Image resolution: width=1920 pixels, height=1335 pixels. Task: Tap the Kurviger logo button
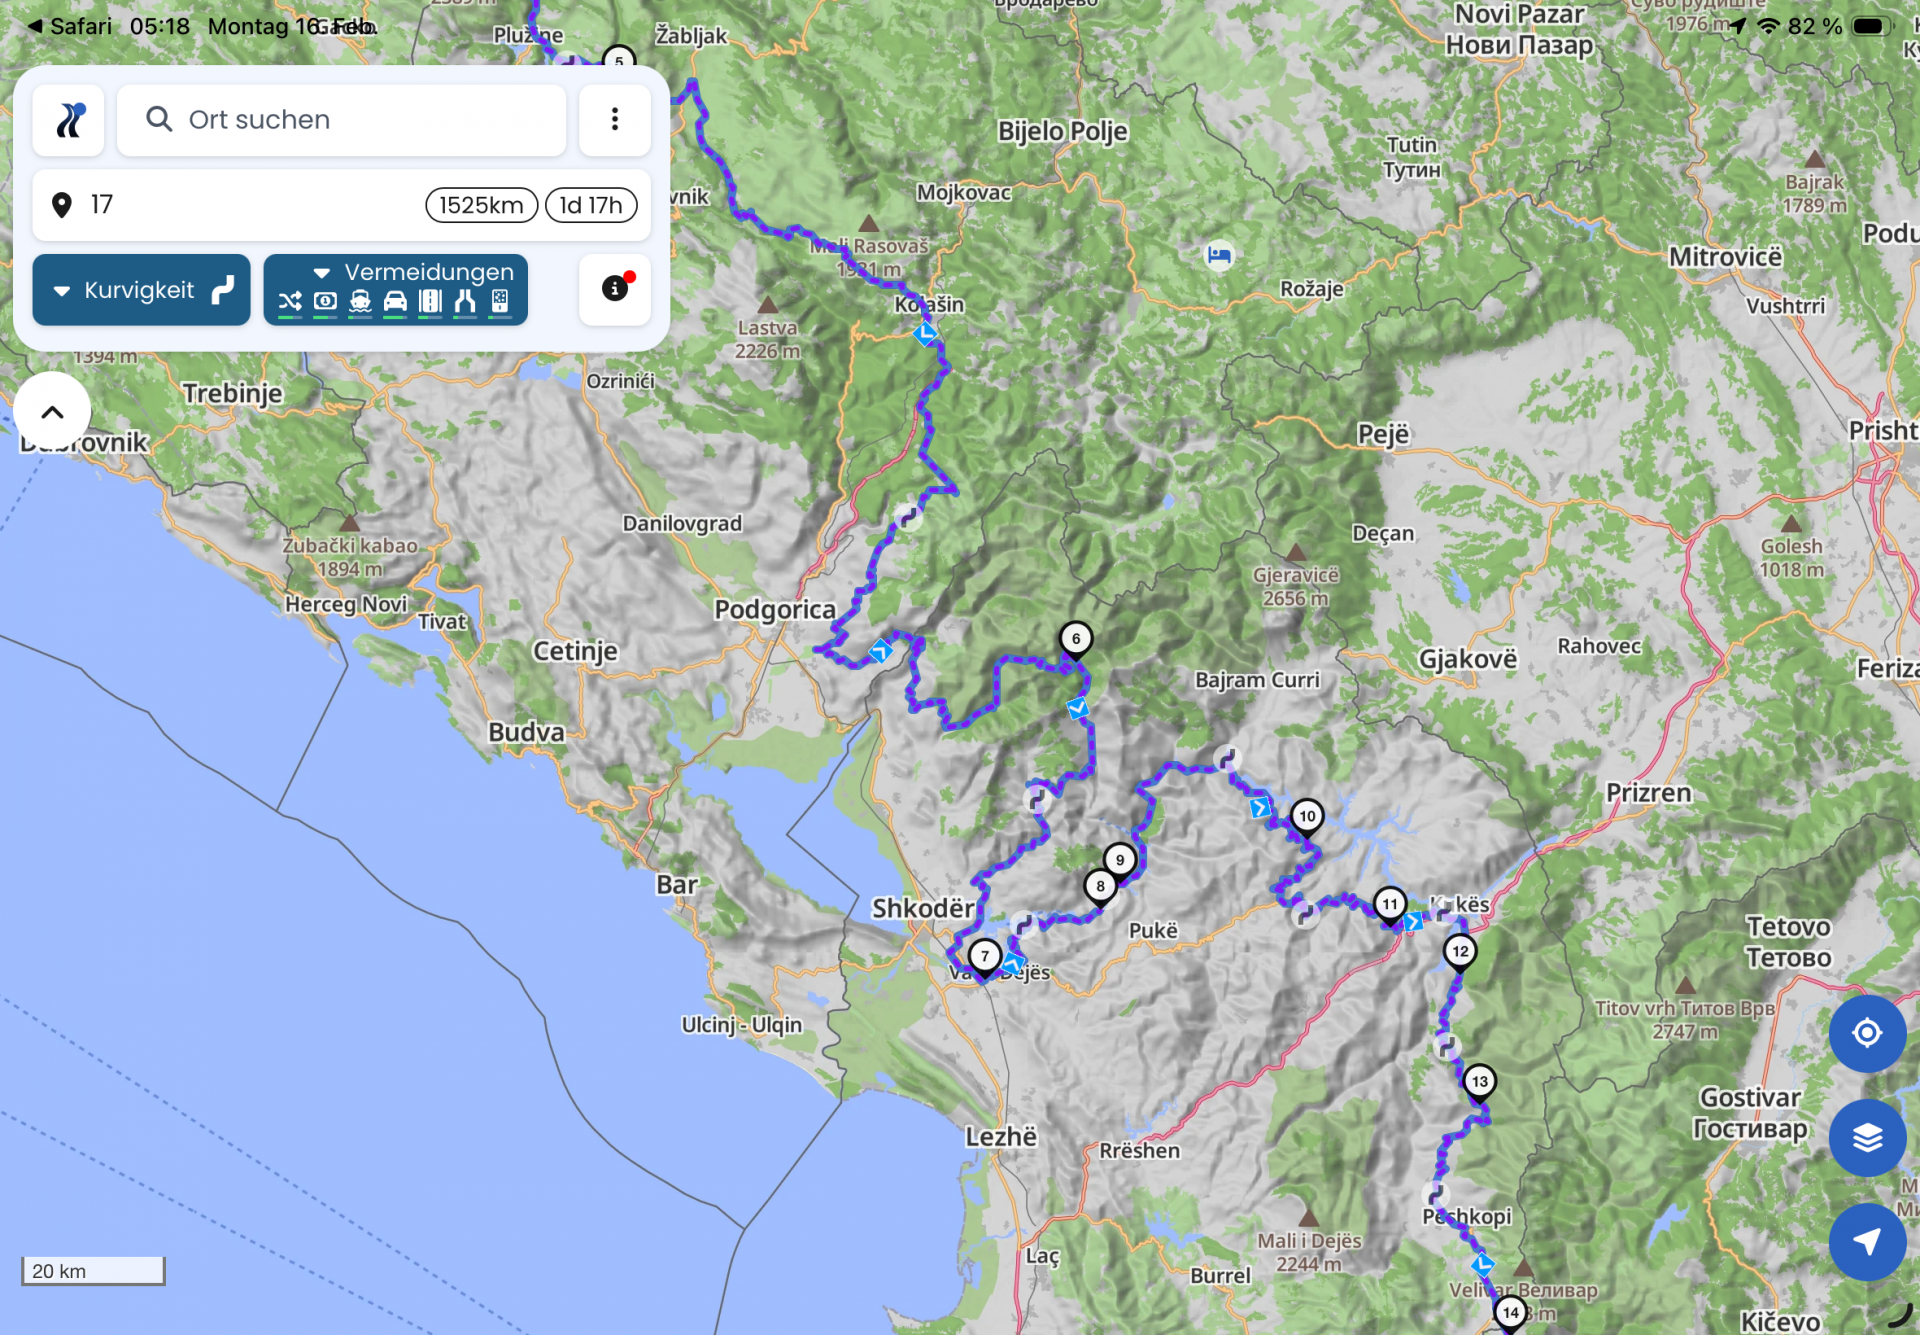pos(68,120)
